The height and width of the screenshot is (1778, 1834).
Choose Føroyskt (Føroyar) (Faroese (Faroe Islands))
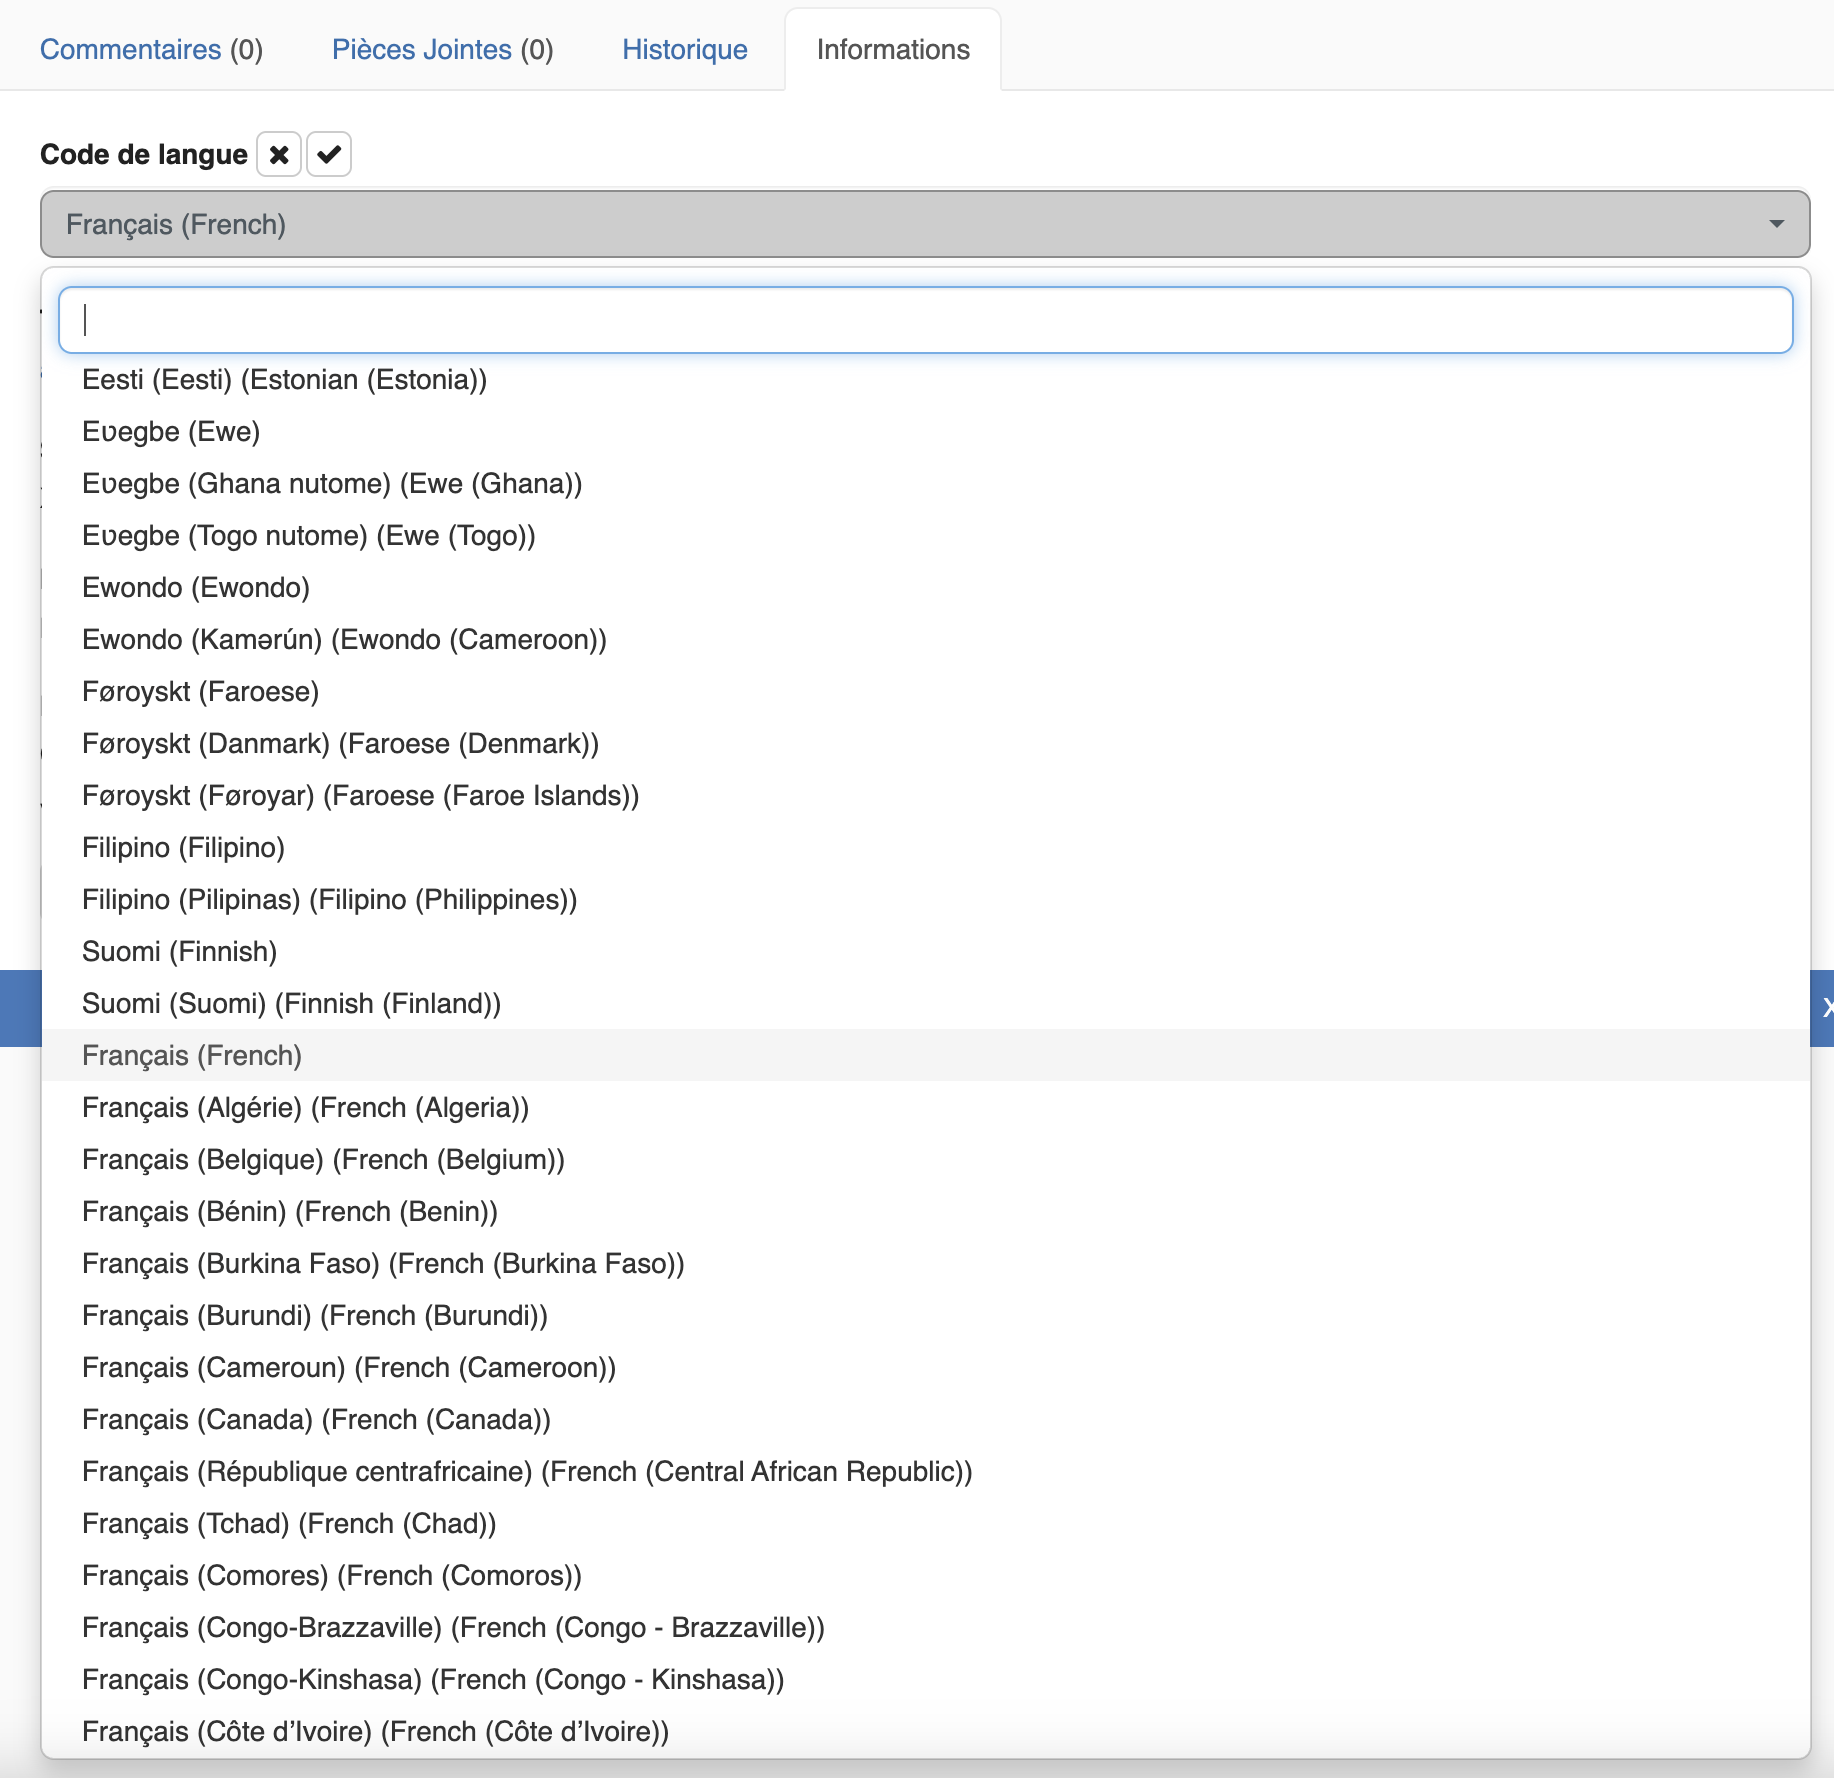tap(925, 796)
